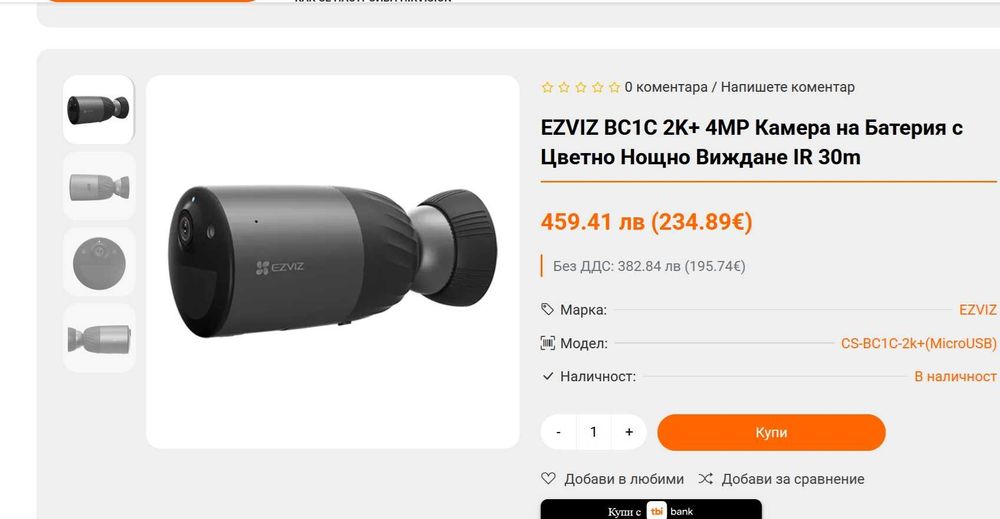The image size is (1000, 519).
Task: Click the heart icon for favorites
Action: click(x=548, y=478)
